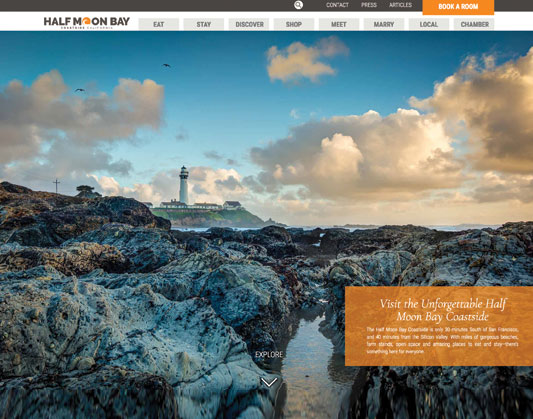Select the Marry menu item
The height and width of the screenshot is (419, 533).
tap(384, 24)
